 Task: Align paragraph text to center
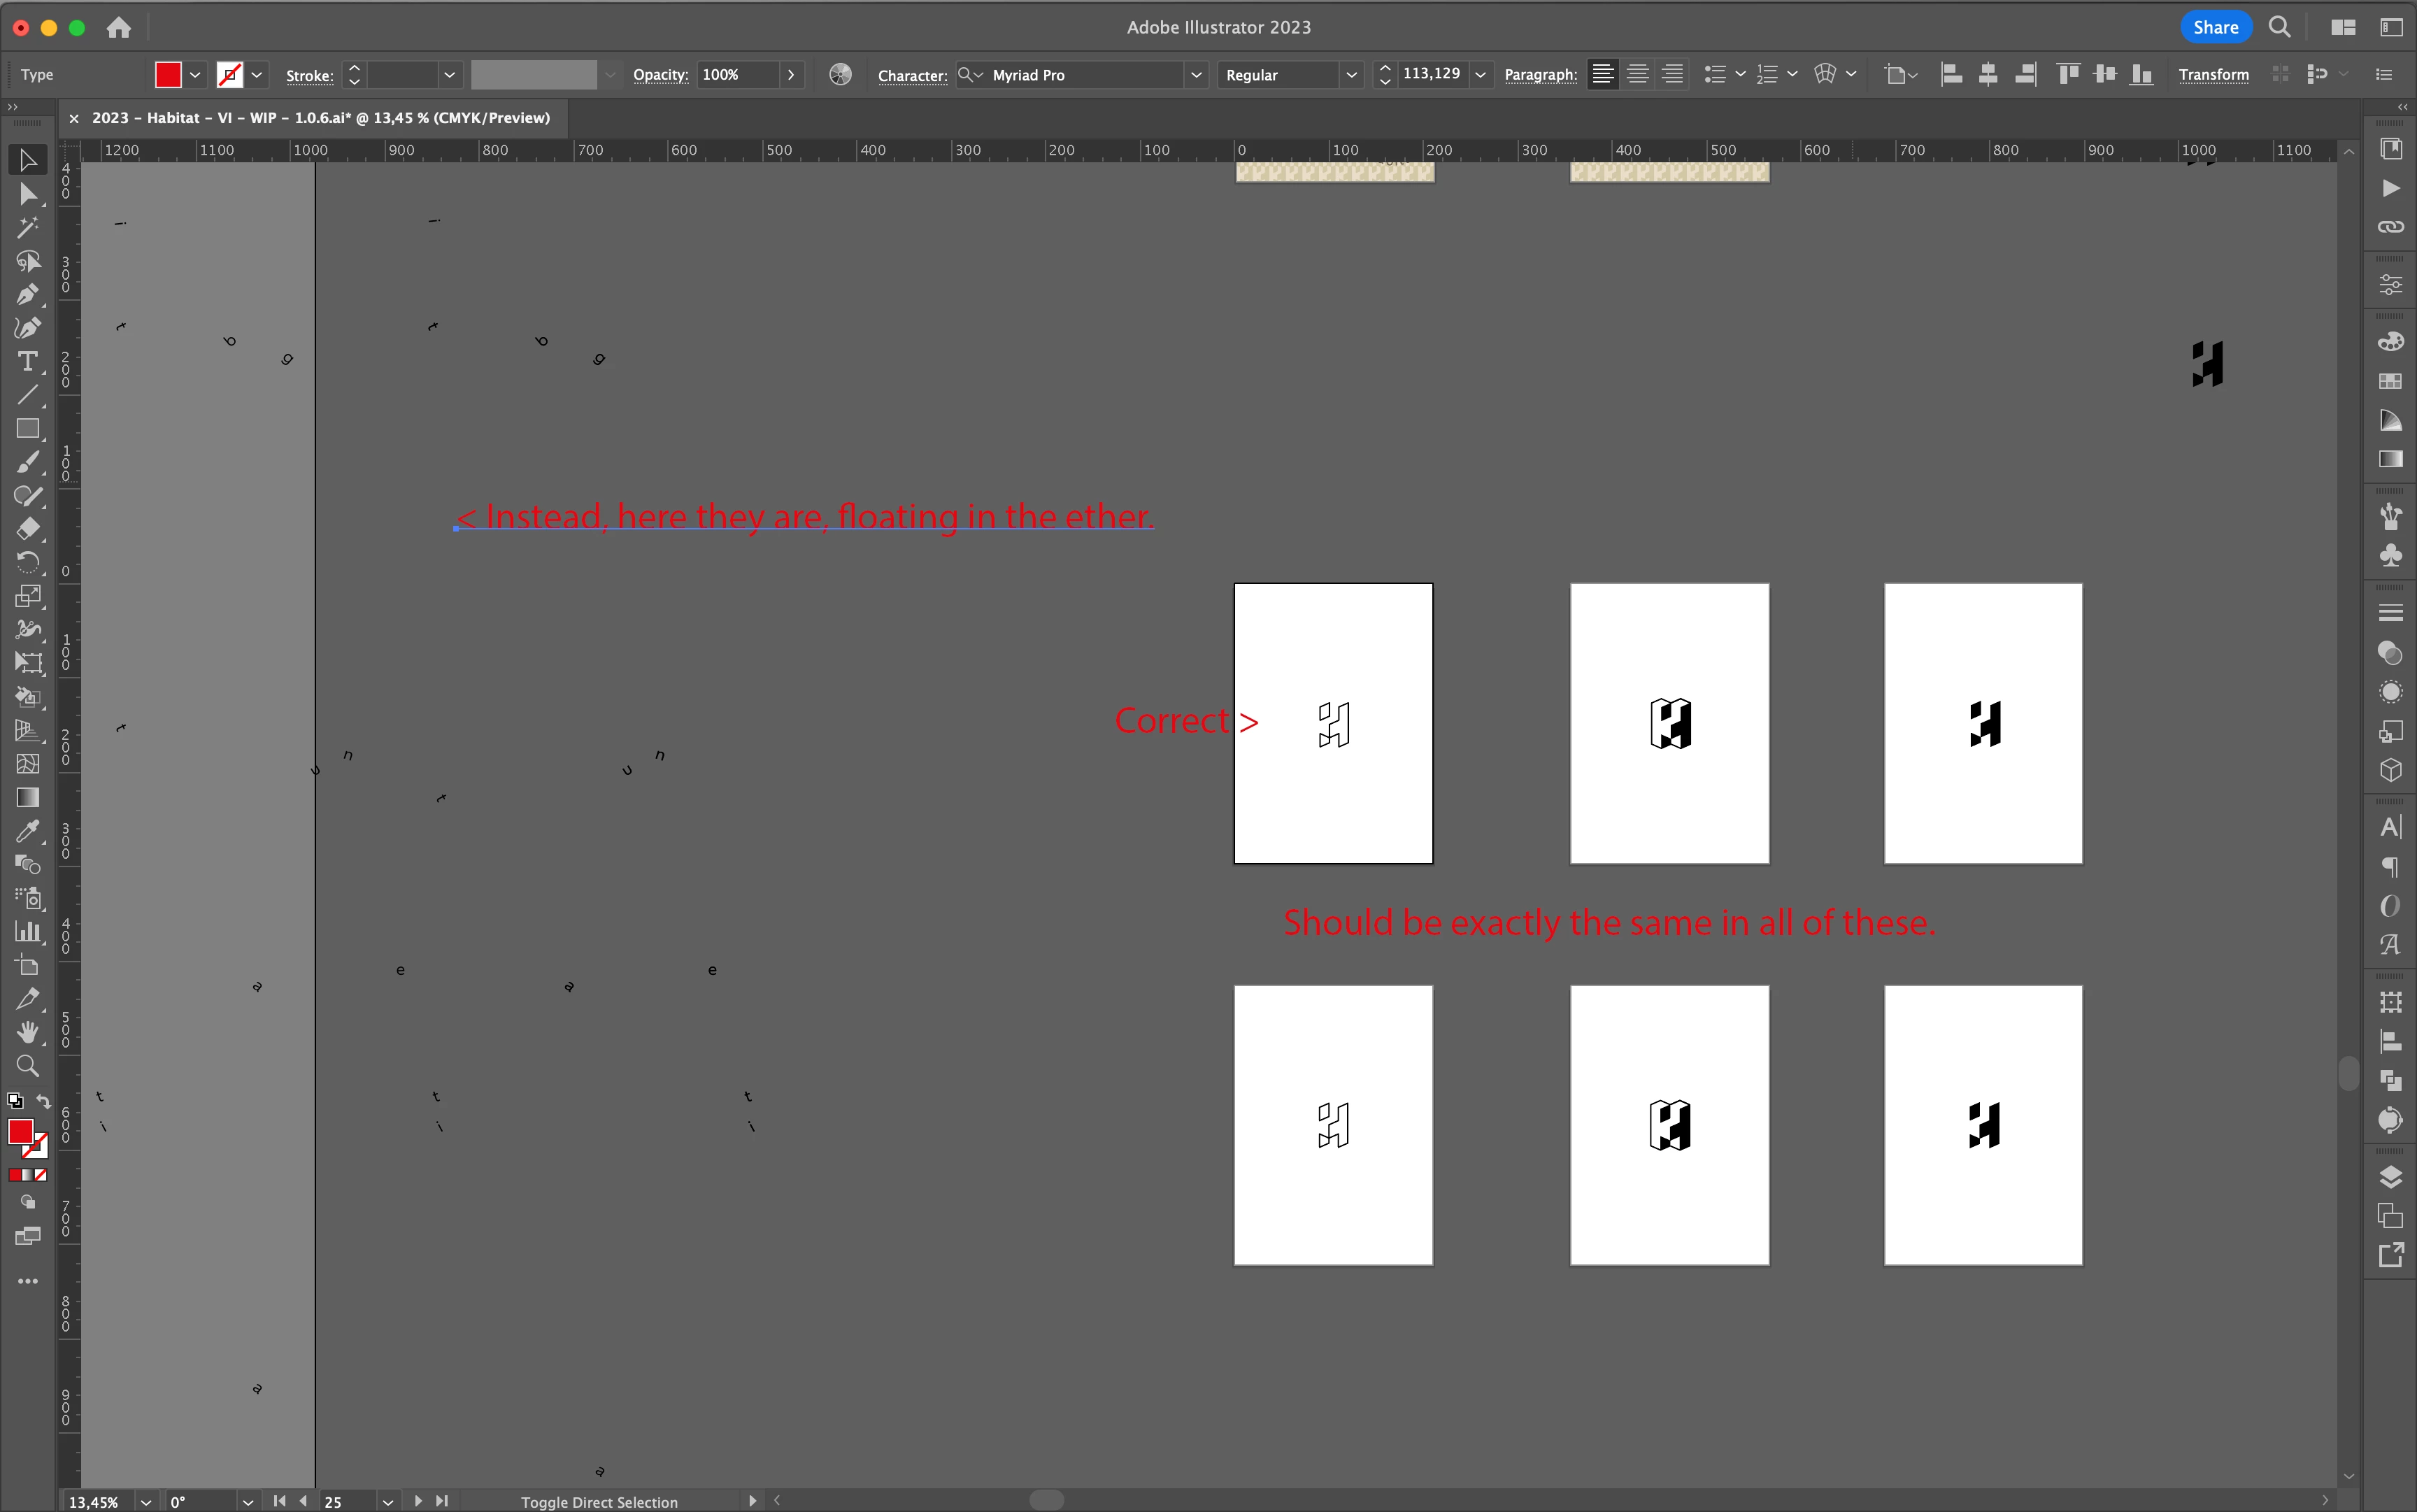coord(1637,75)
